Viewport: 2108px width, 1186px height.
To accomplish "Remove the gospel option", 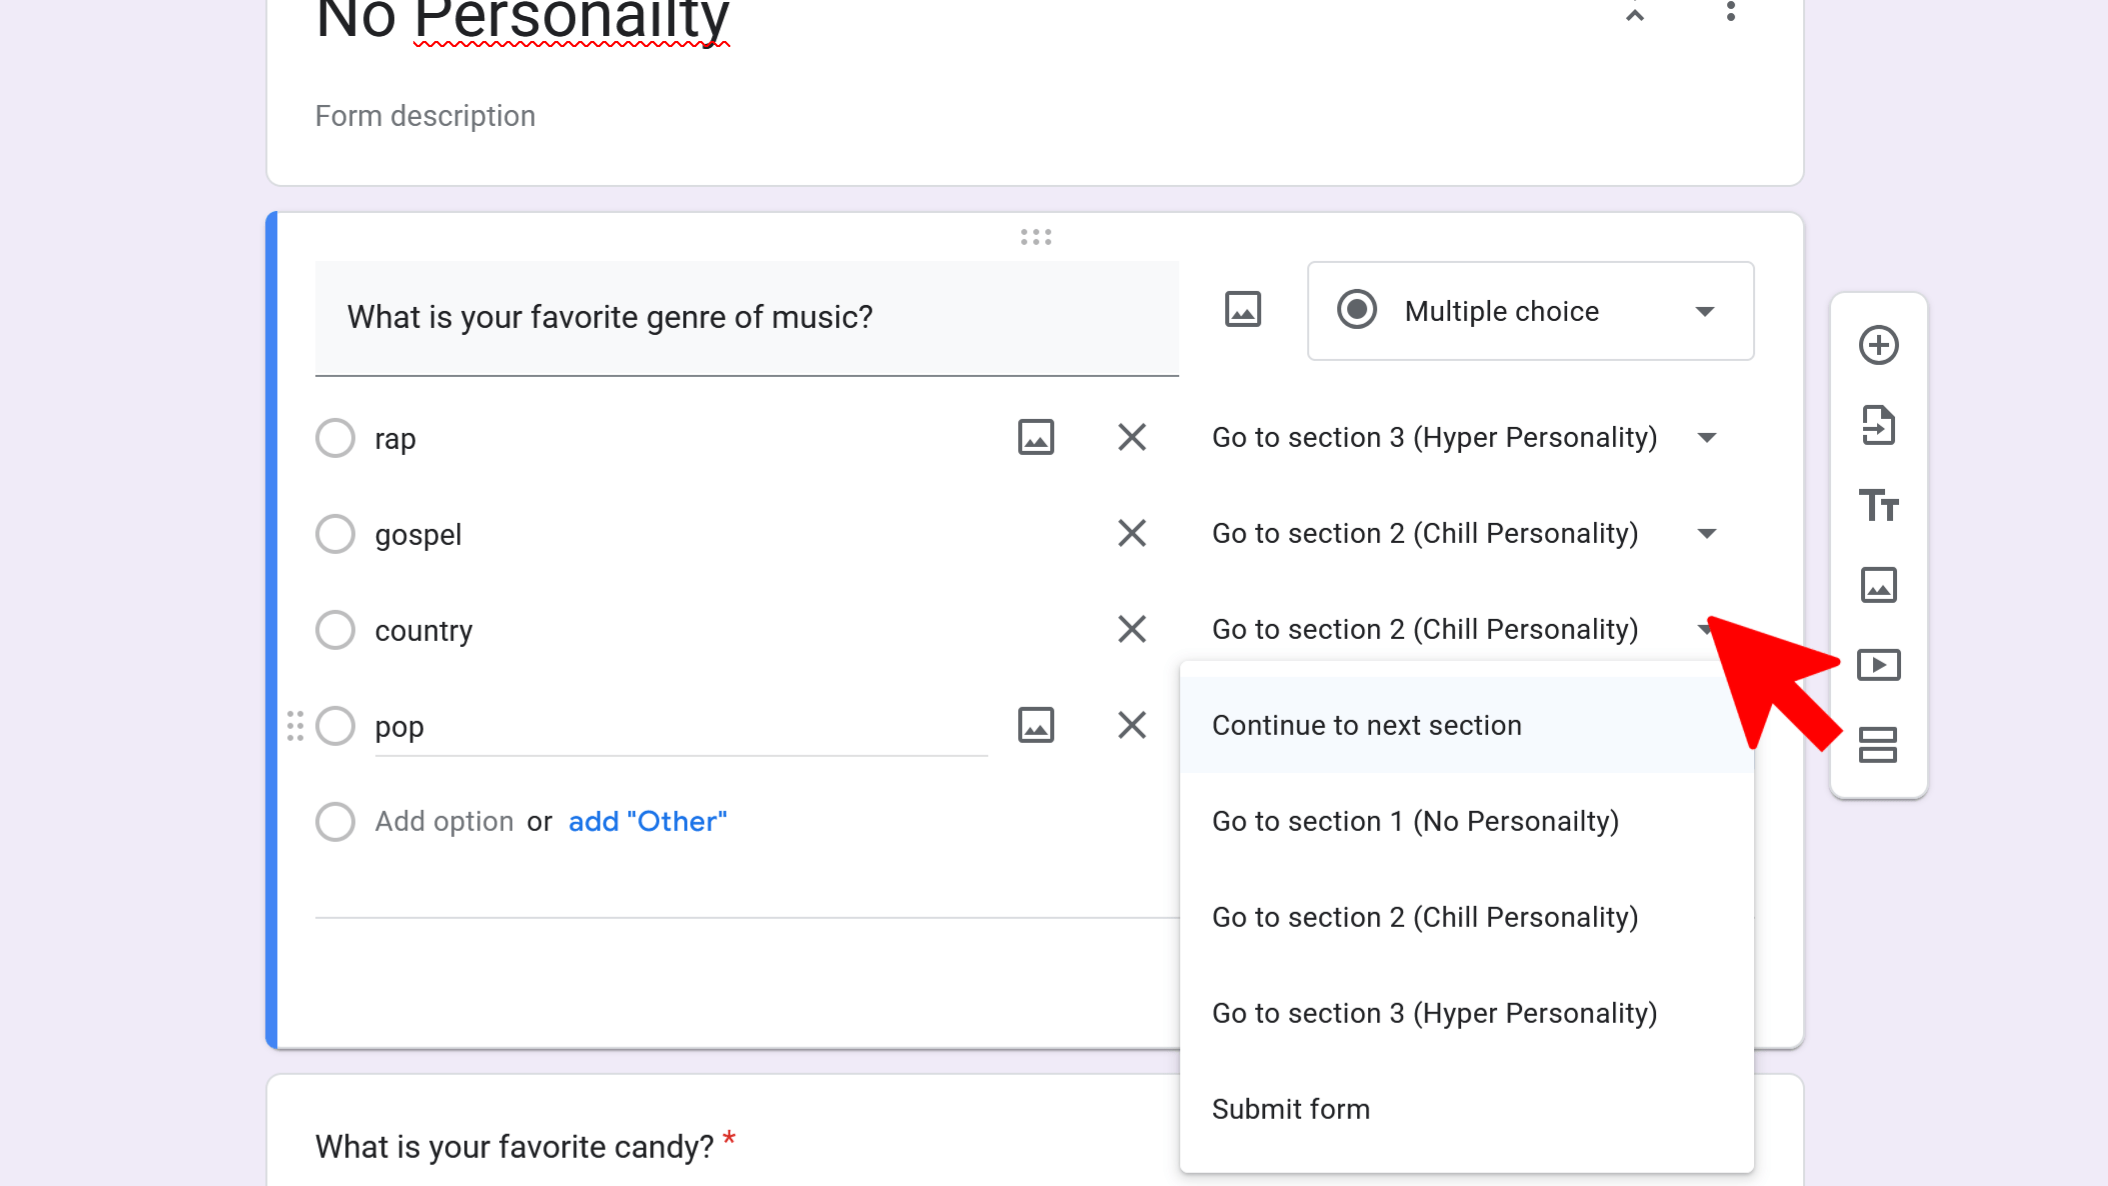I will 1131,534.
